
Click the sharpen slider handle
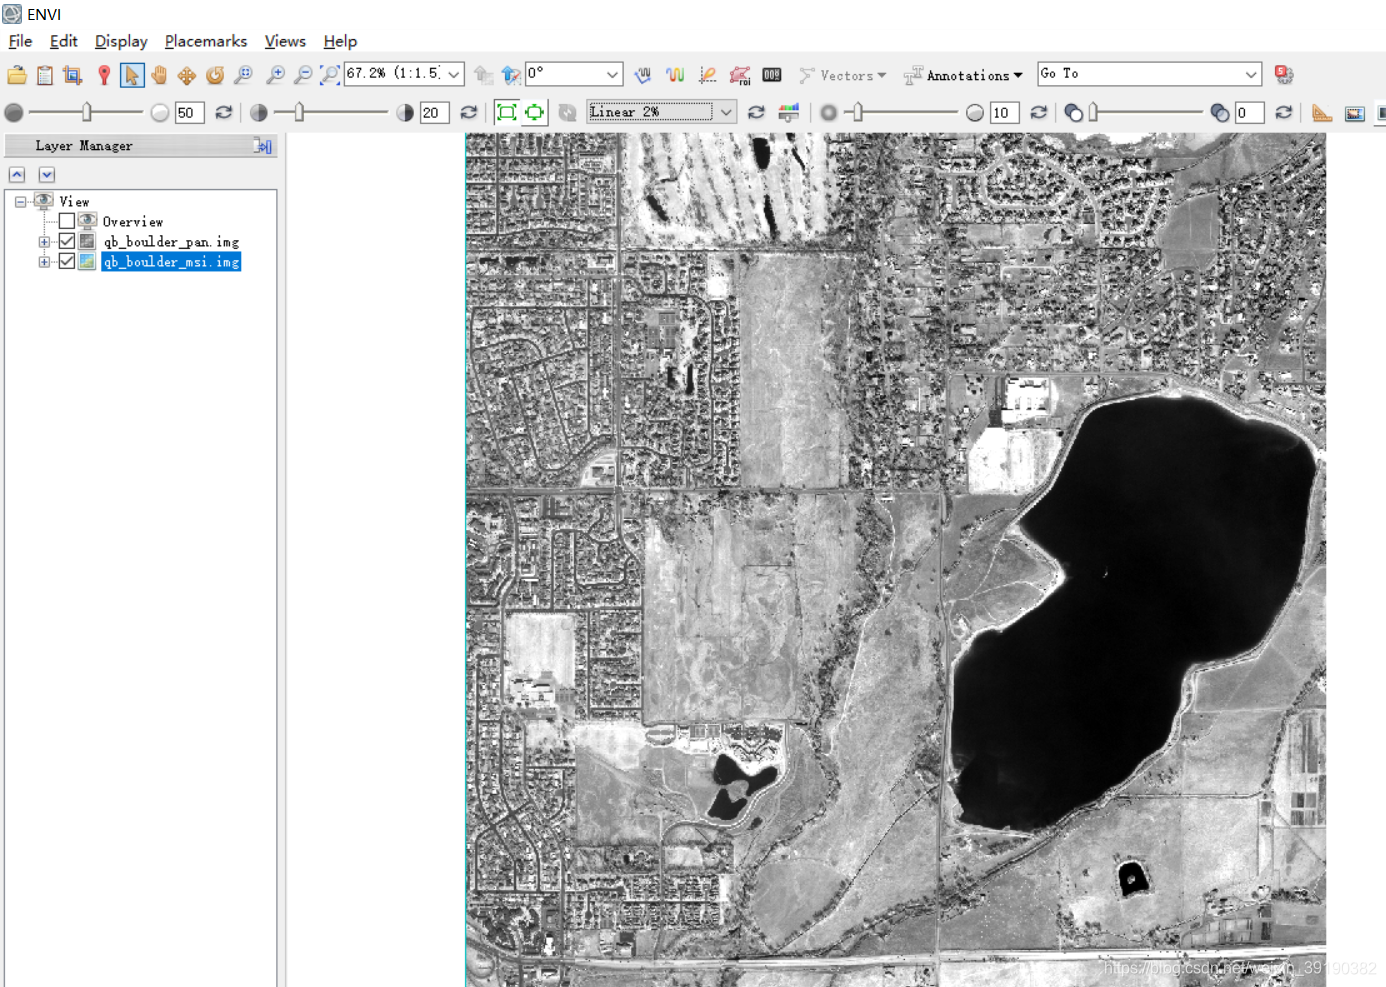click(x=858, y=112)
